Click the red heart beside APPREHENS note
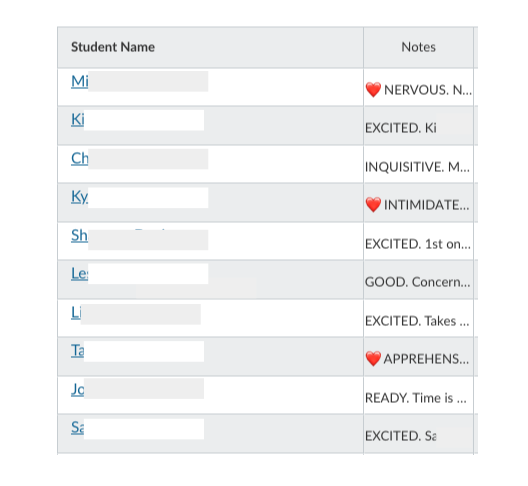 [373, 359]
